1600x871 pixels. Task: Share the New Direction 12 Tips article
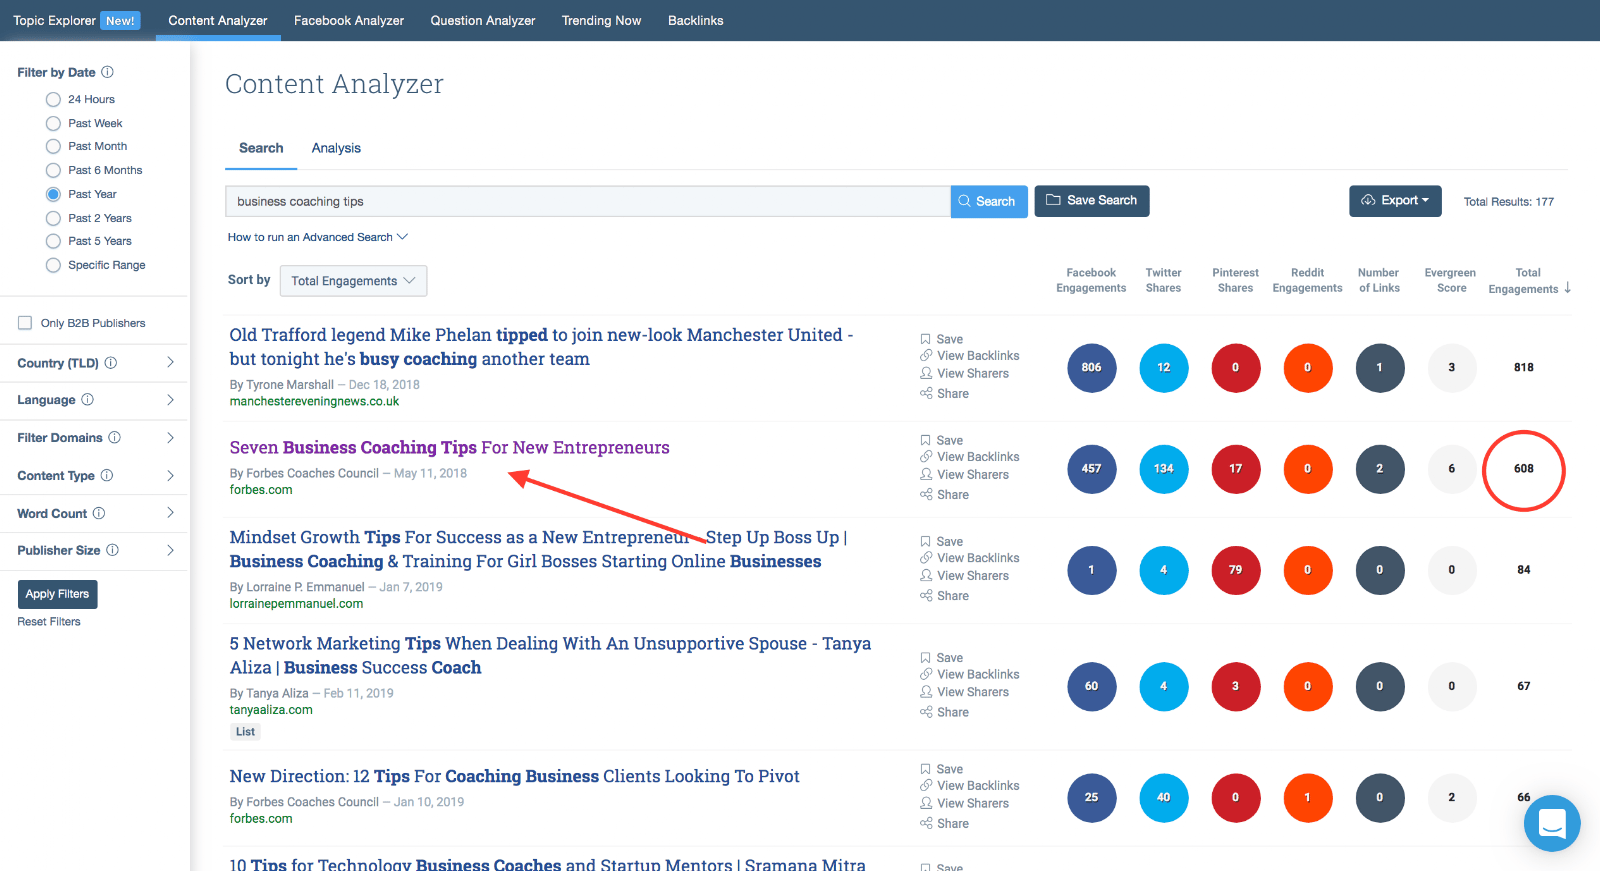[x=945, y=824]
